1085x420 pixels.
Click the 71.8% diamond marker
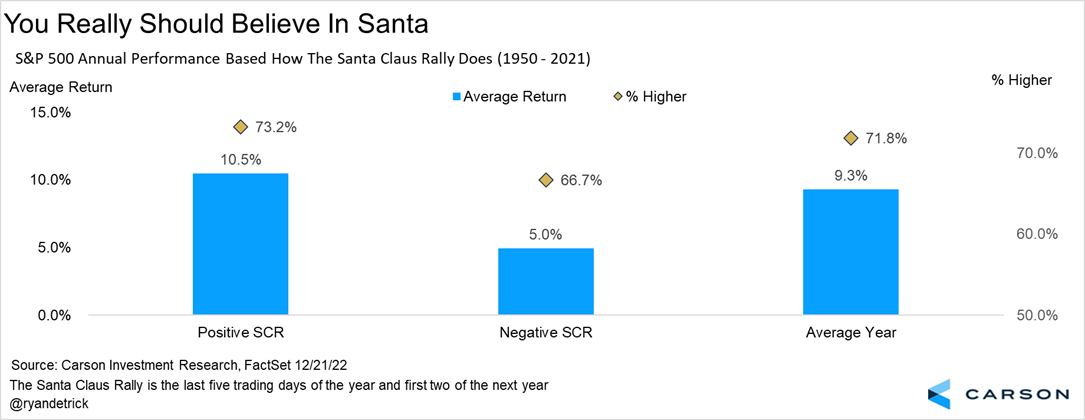(x=851, y=138)
